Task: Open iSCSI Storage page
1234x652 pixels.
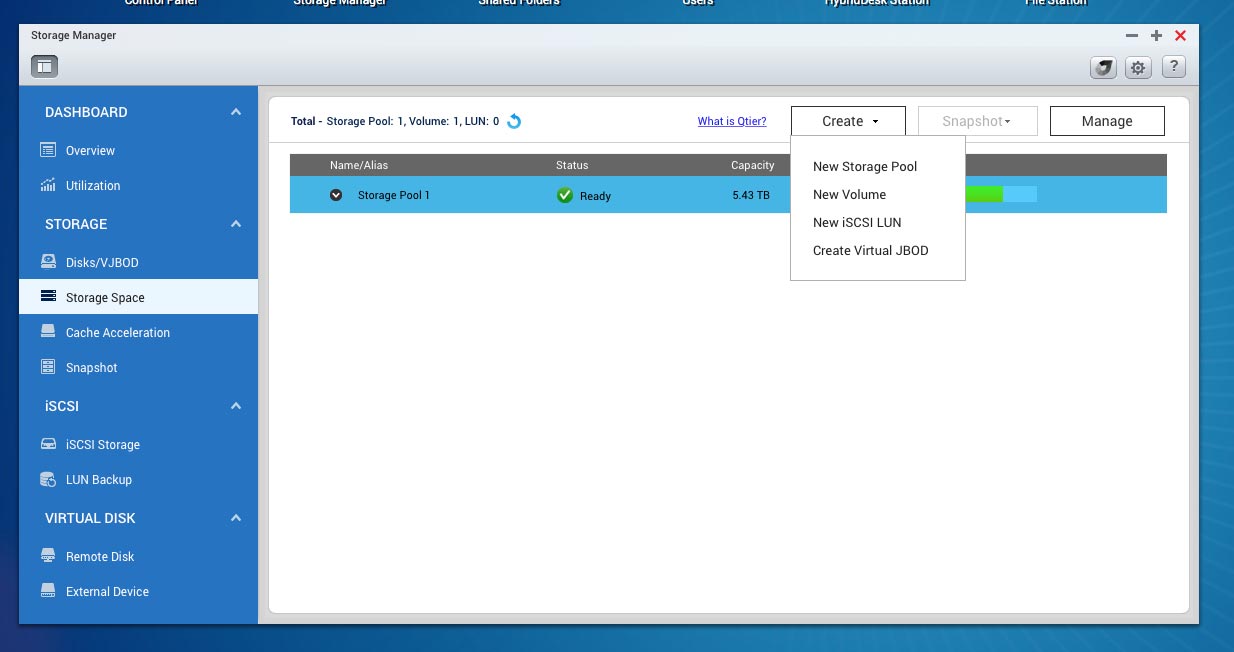Action: click(103, 445)
